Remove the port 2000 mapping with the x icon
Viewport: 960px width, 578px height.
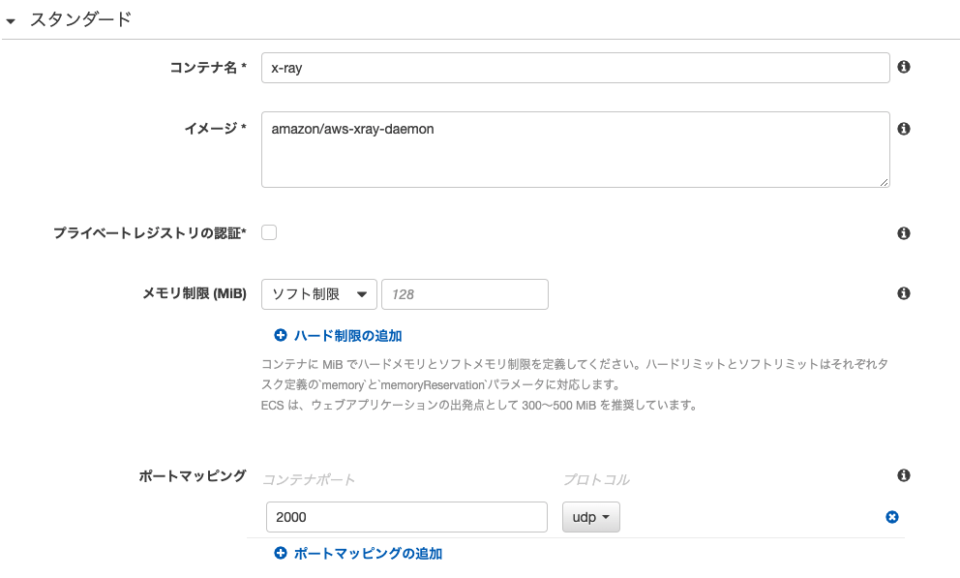[x=893, y=517]
